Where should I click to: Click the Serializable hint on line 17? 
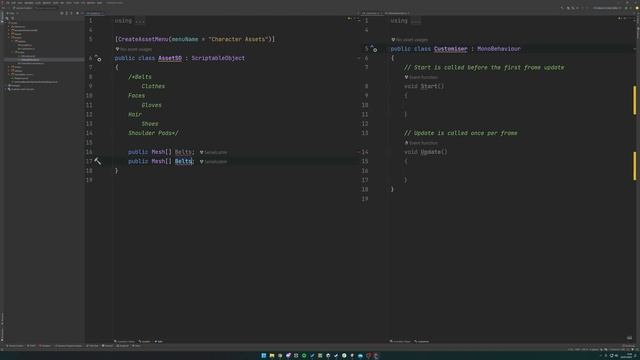213,162
